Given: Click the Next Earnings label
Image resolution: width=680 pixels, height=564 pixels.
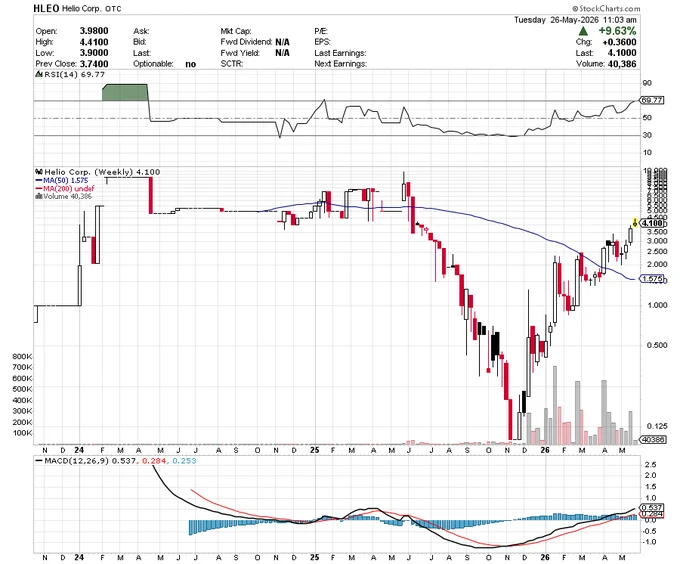Looking at the screenshot, I should point(340,64).
